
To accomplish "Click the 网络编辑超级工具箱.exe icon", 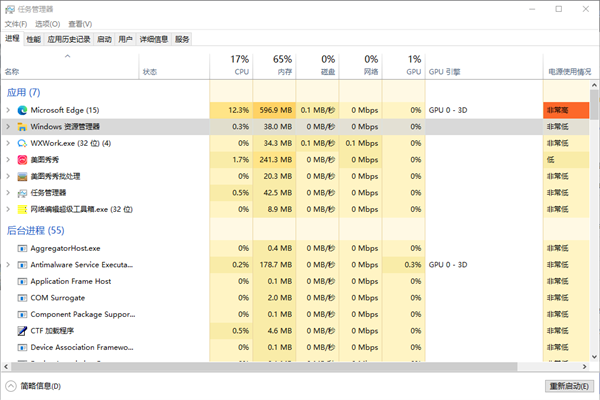I will point(21,209).
